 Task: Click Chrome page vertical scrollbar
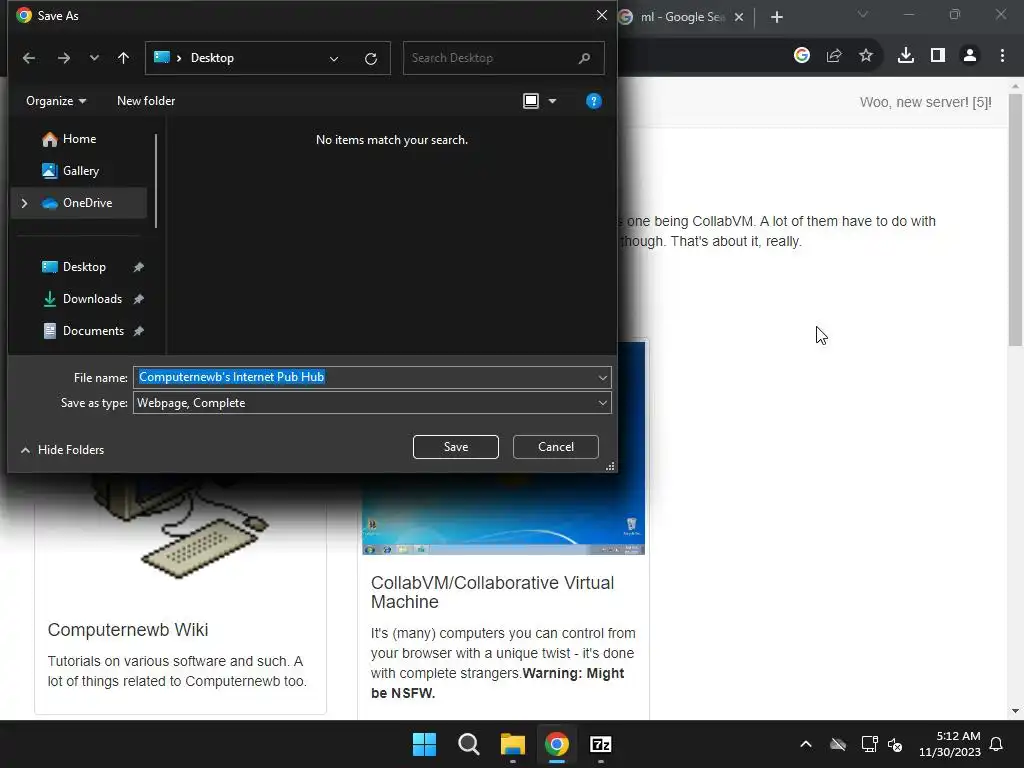pyautogui.click(x=1015, y=219)
